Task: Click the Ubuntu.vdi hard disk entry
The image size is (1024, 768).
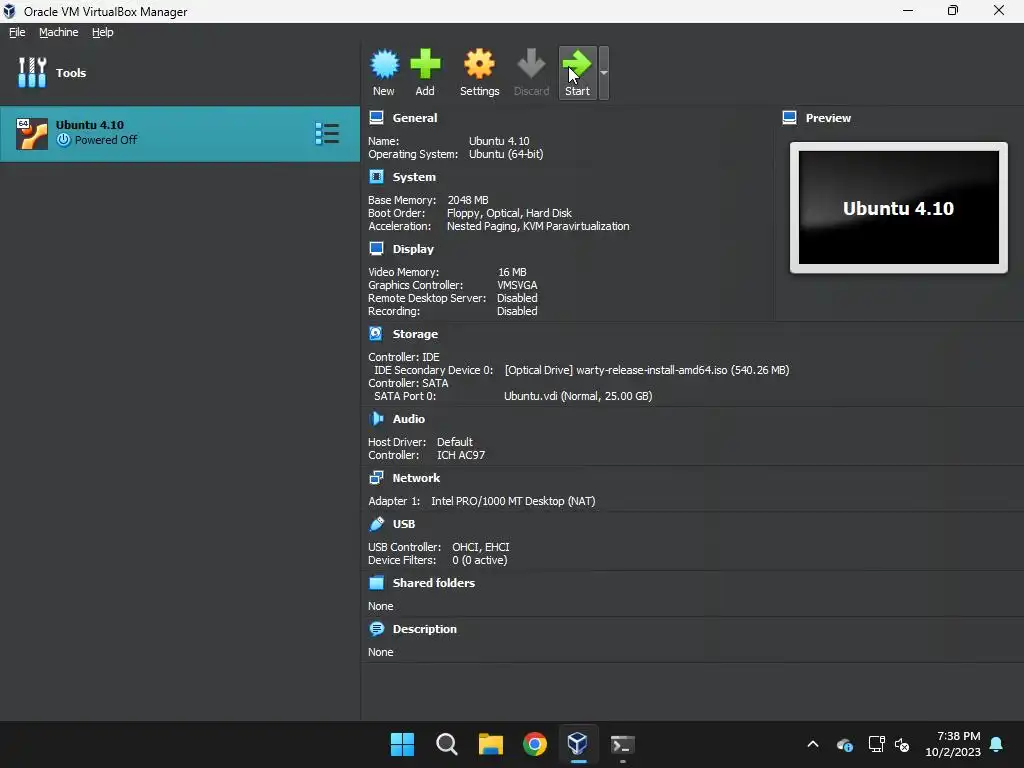Action: pos(578,396)
